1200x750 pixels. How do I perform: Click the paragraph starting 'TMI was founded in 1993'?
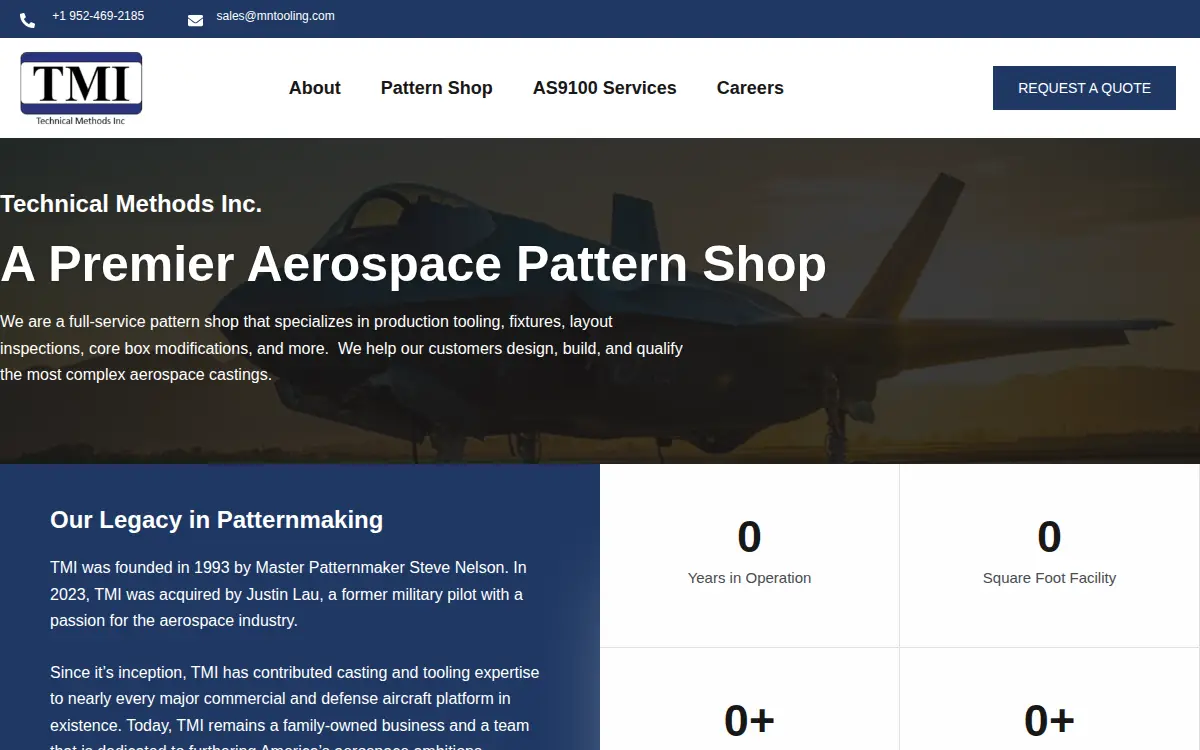(x=289, y=594)
